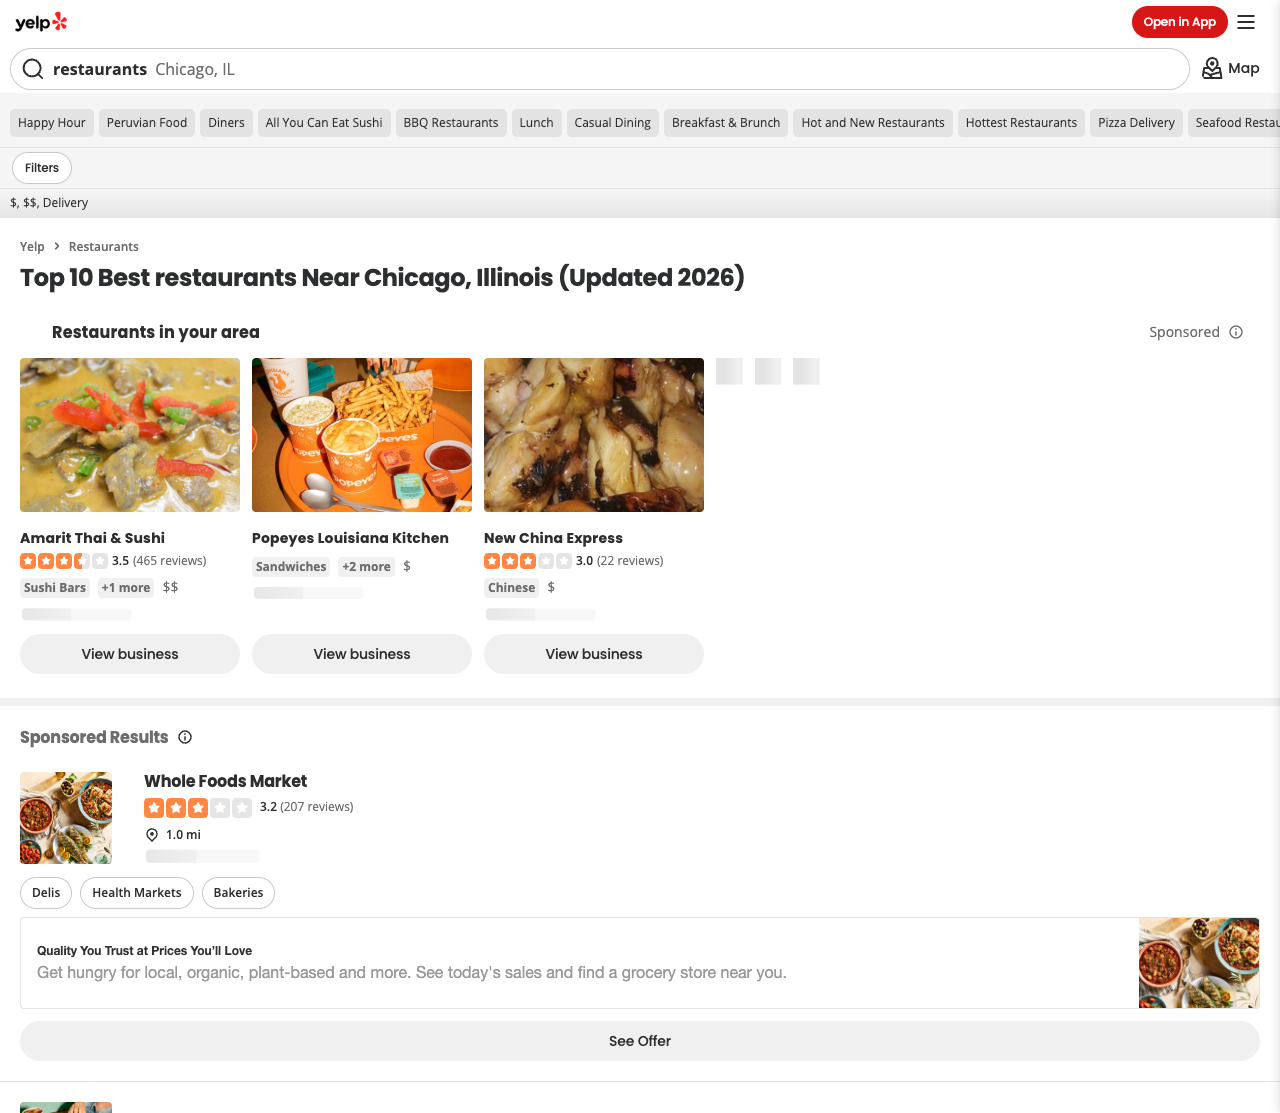This screenshot has height=1113, width=1280.
Task: Click New China Express star rating
Action: click(x=528, y=561)
